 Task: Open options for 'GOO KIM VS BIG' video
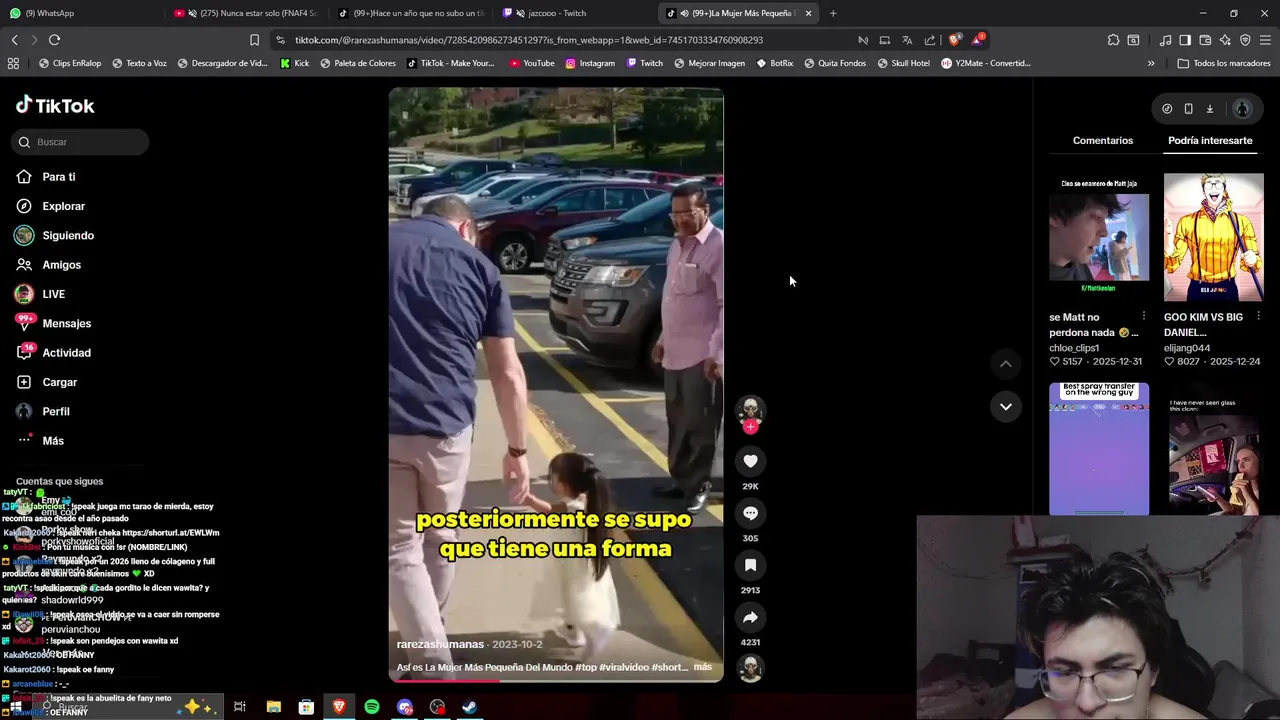pyautogui.click(x=1258, y=316)
